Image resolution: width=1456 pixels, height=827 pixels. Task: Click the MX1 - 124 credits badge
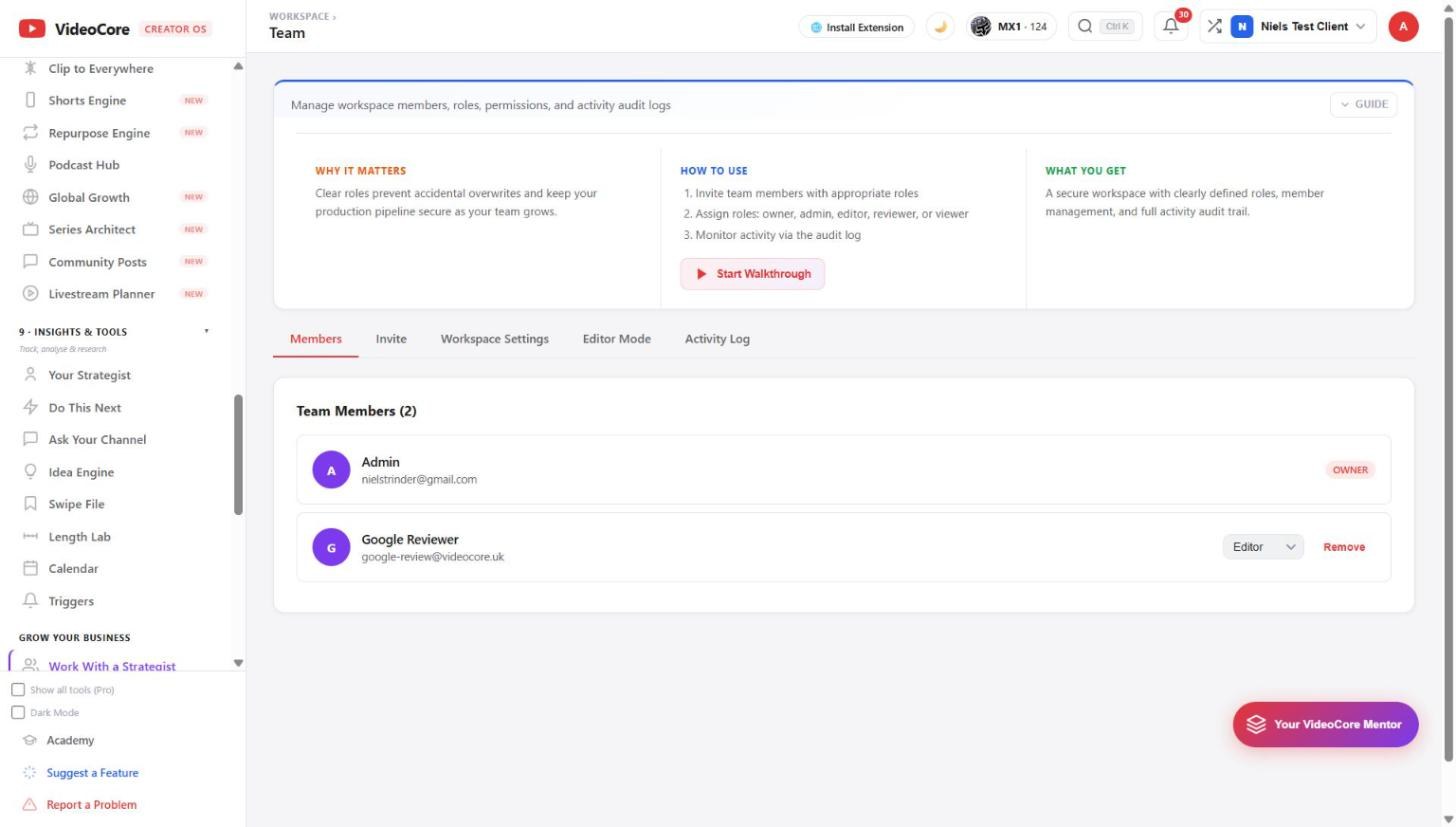click(x=1011, y=27)
